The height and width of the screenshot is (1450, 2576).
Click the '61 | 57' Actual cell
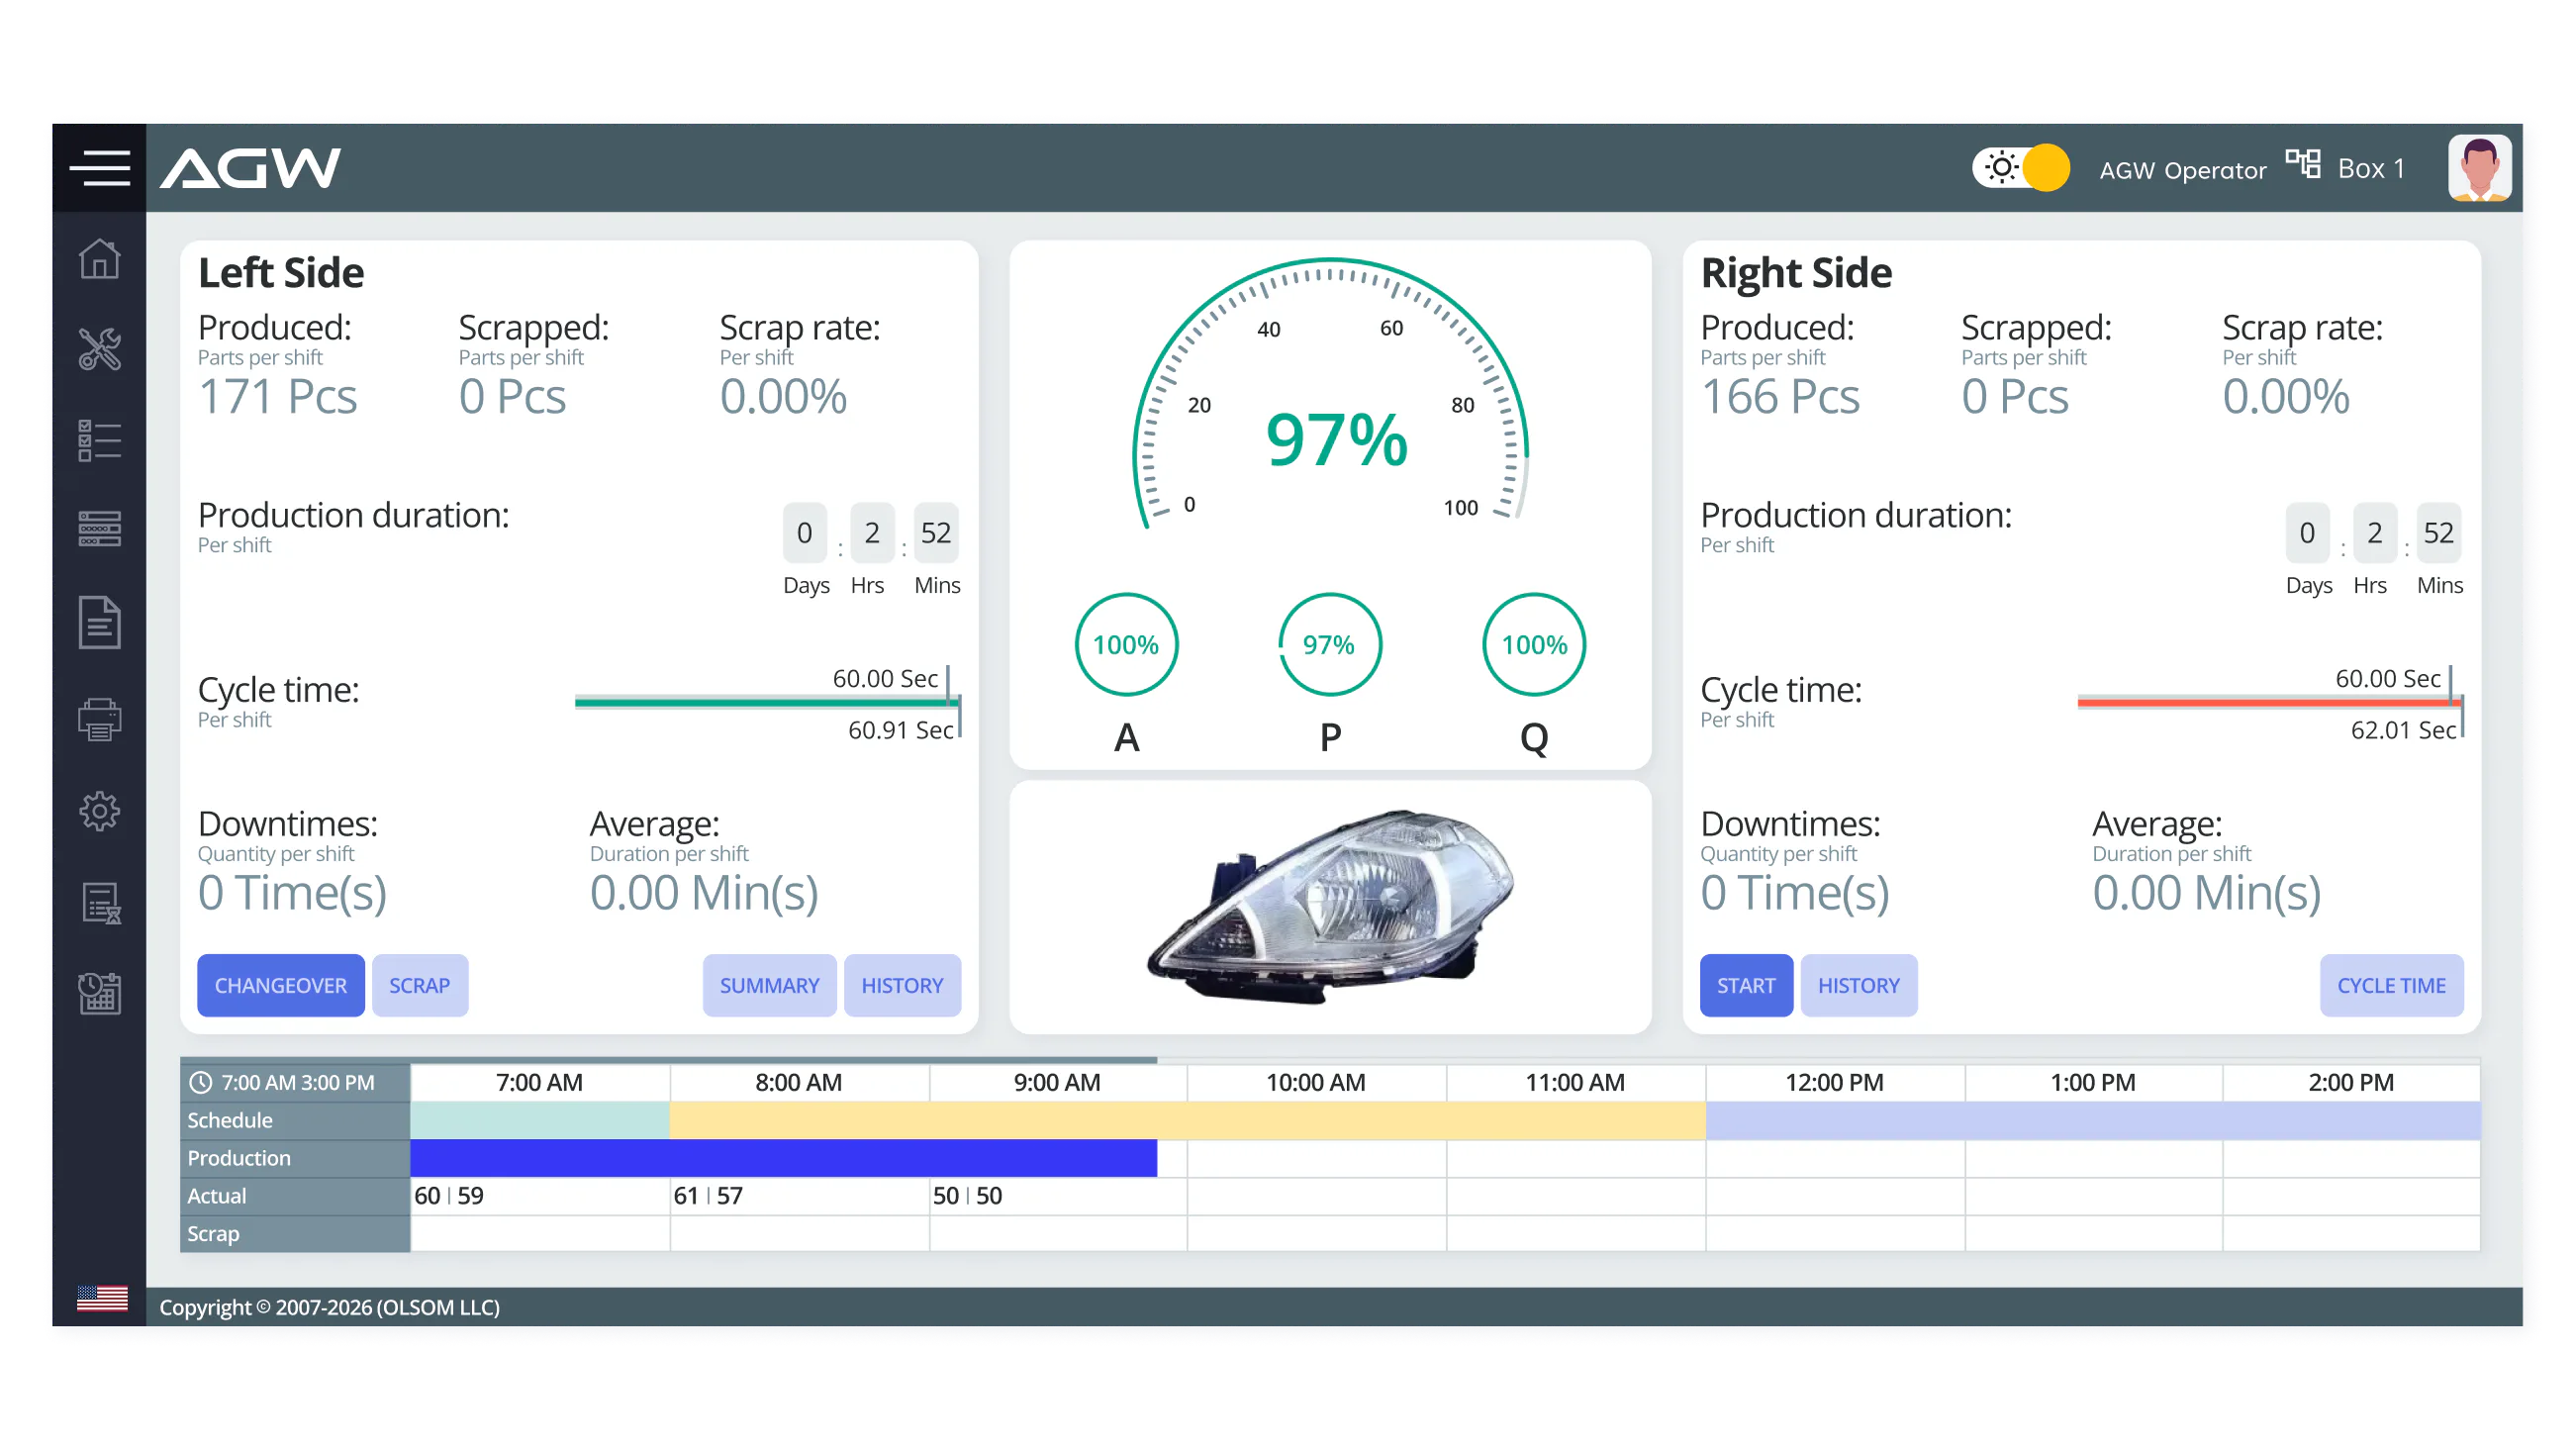pyautogui.click(x=799, y=1196)
